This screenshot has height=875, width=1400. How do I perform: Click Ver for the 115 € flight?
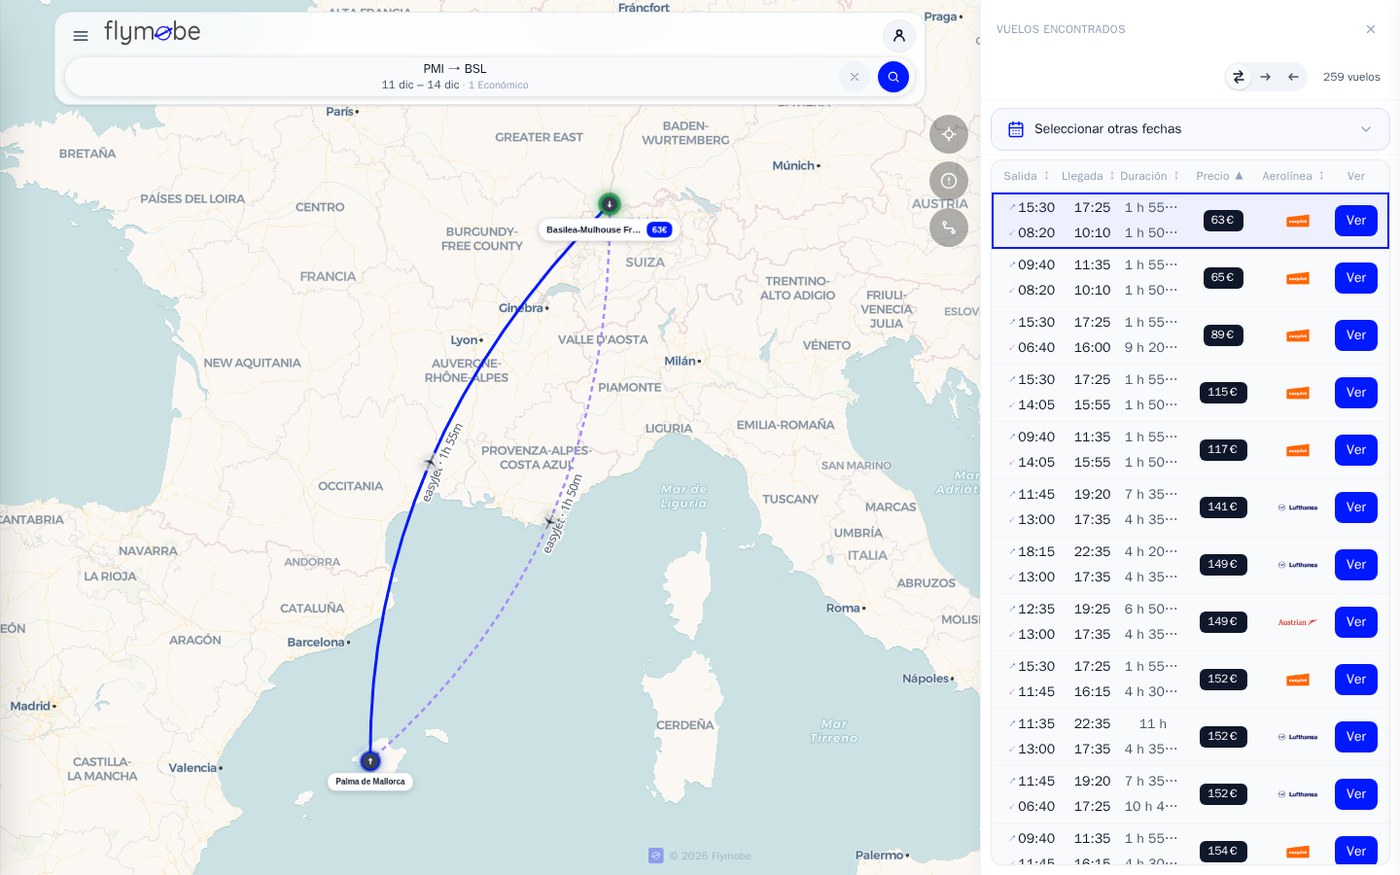click(1356, 393)
